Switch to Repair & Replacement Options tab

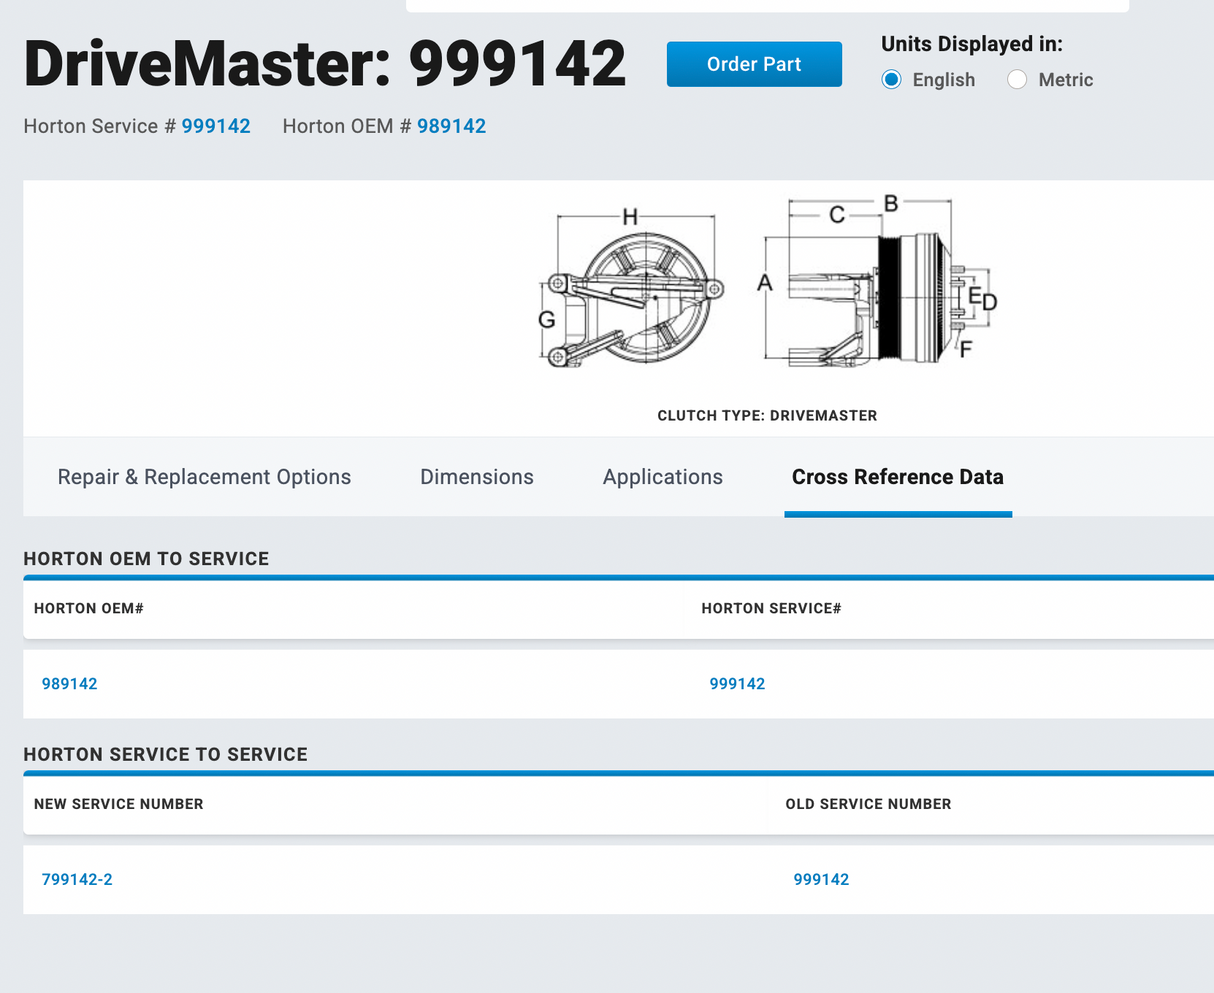click(x=204, y=477)
